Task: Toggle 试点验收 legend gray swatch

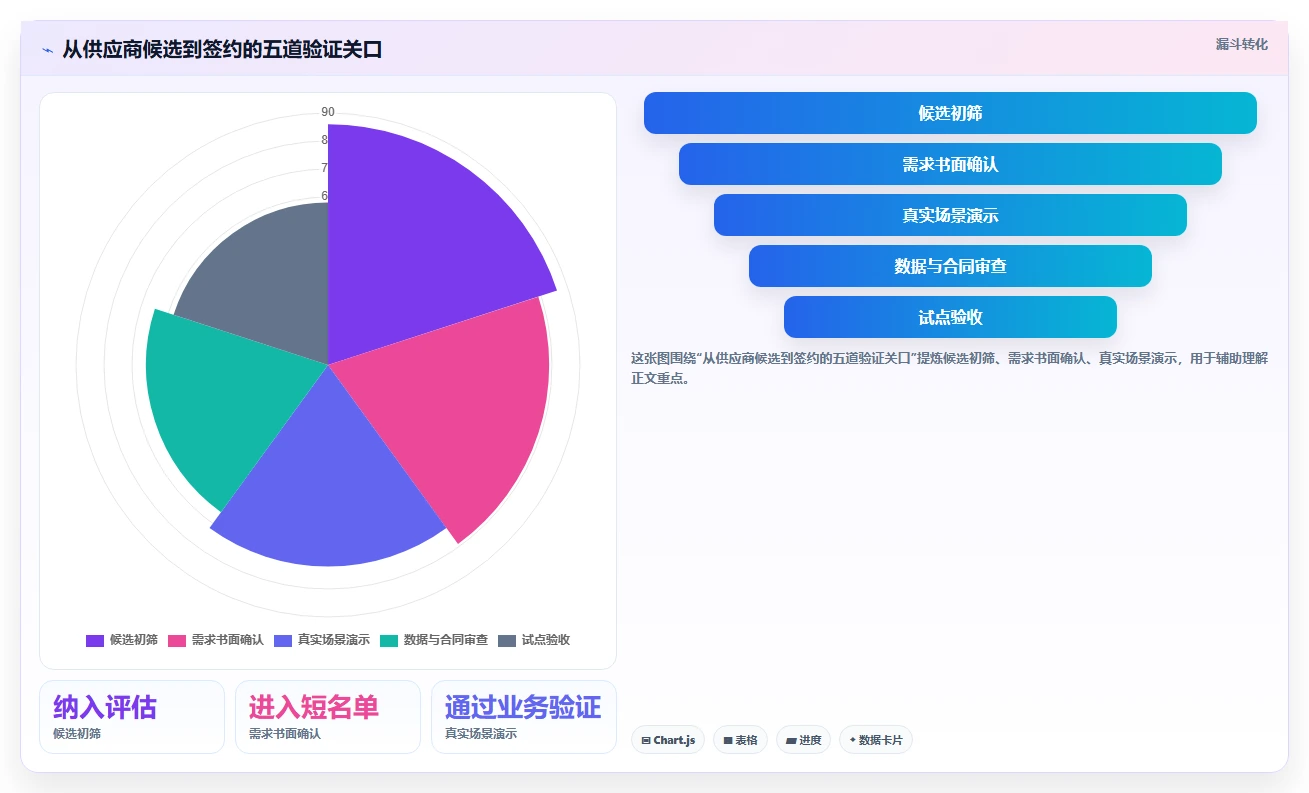Action: (507, 640)
